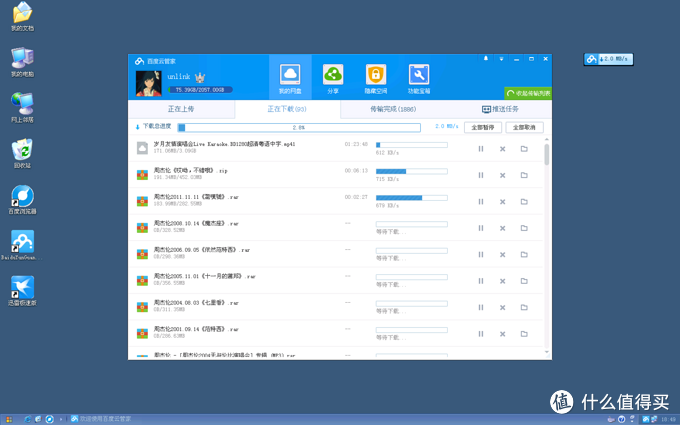Viewport: 680px width, 425px height.
Task: Pause all downloads with 全部暂停
Action: [483, 128]
